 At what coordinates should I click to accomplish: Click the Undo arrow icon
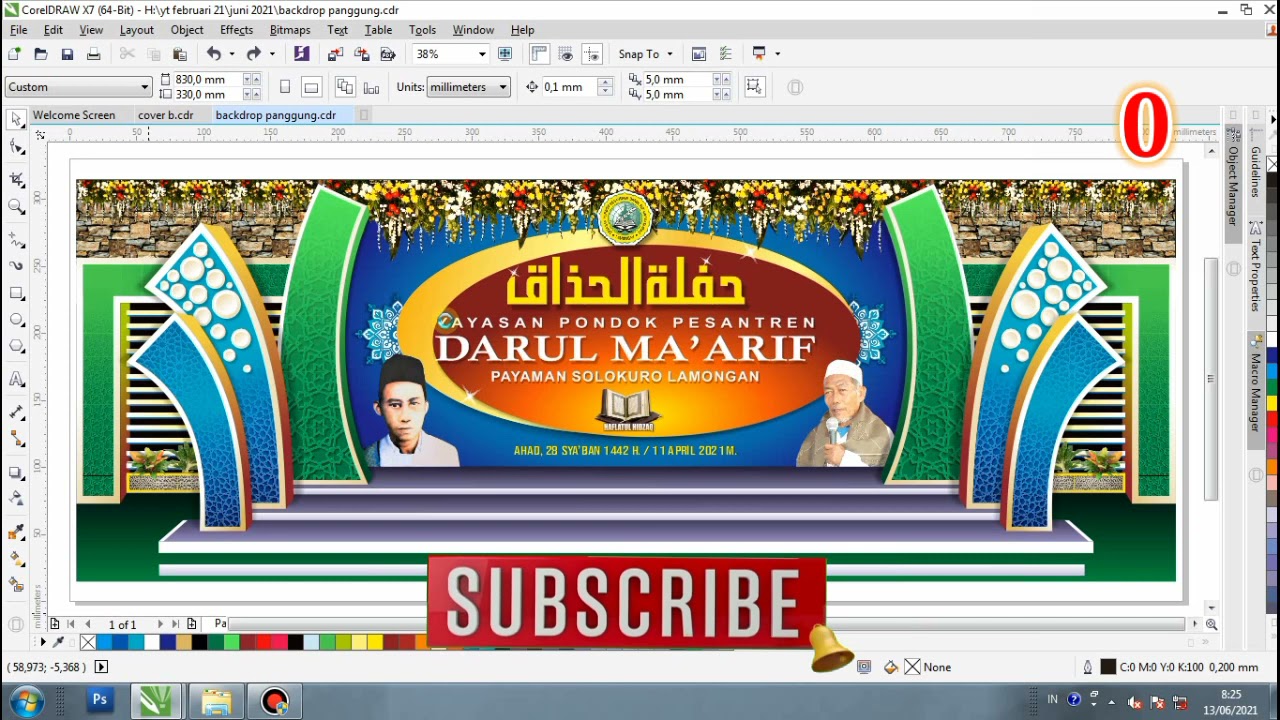tap(214, 54)
